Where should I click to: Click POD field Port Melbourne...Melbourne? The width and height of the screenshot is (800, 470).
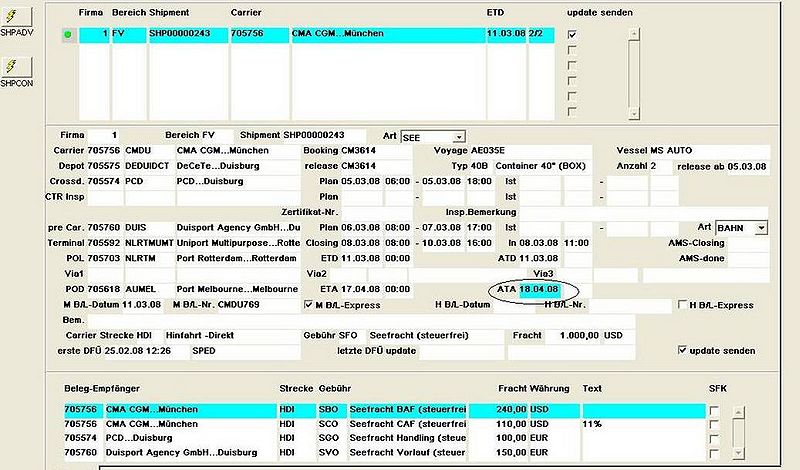[x=238, y=289]
